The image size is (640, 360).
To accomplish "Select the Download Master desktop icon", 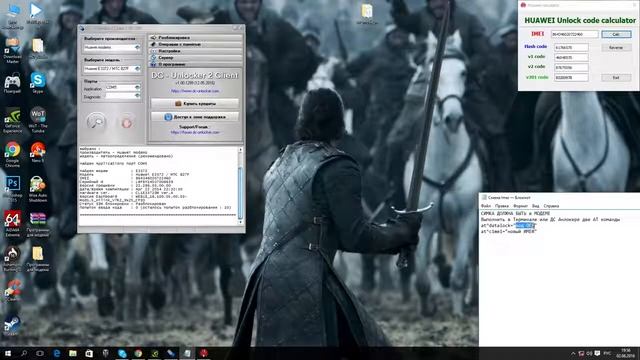I will click(13, 49).
